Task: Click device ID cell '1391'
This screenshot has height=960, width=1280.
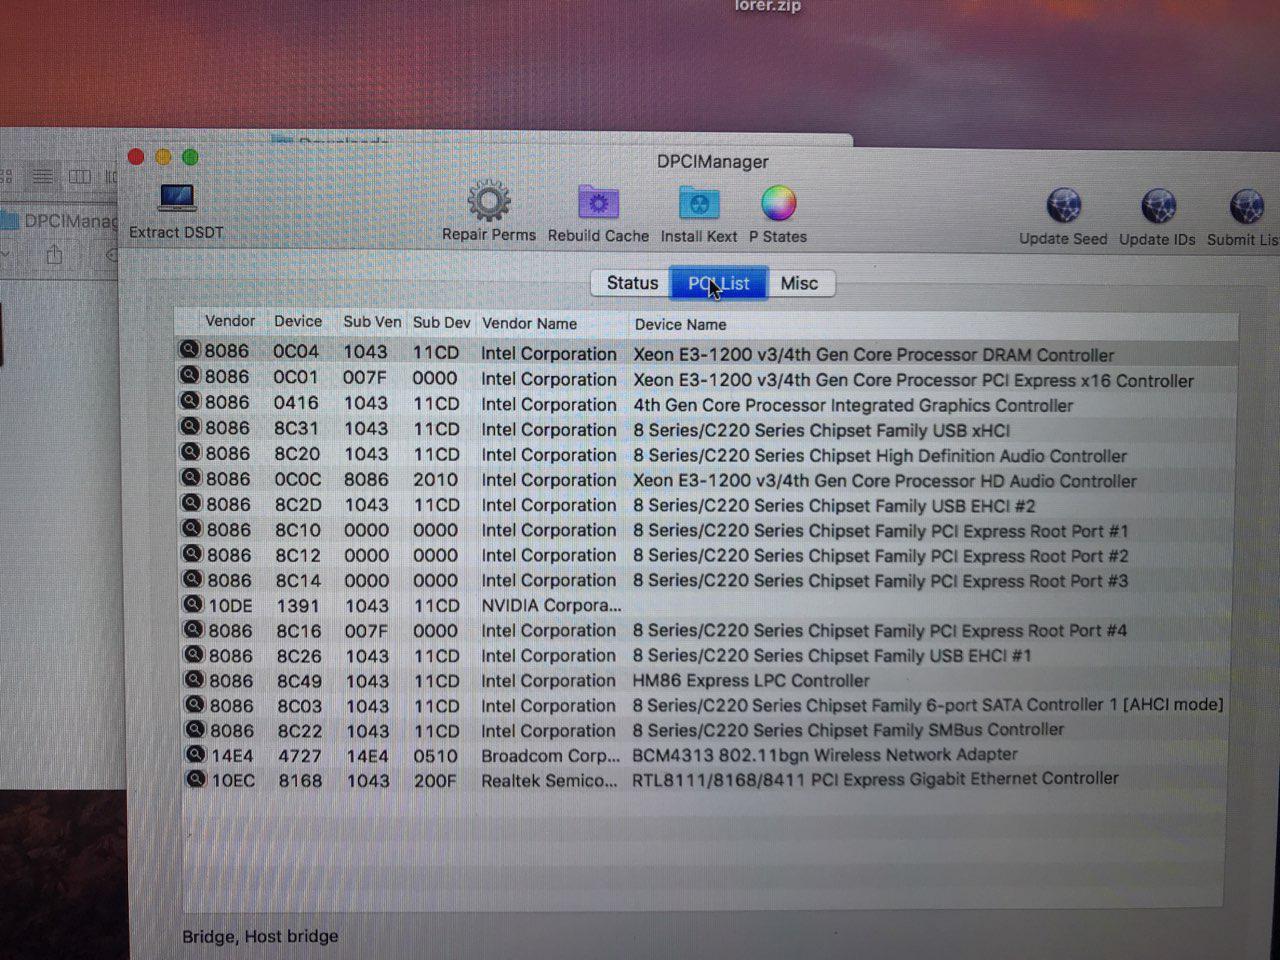Action: pyautogui.click(x=298, y=606)
